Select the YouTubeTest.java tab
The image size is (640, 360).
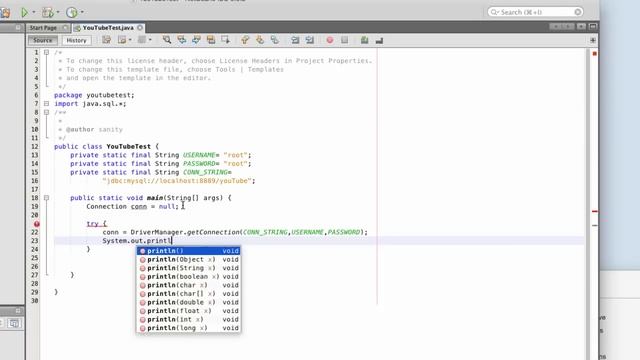pos(108,28)
